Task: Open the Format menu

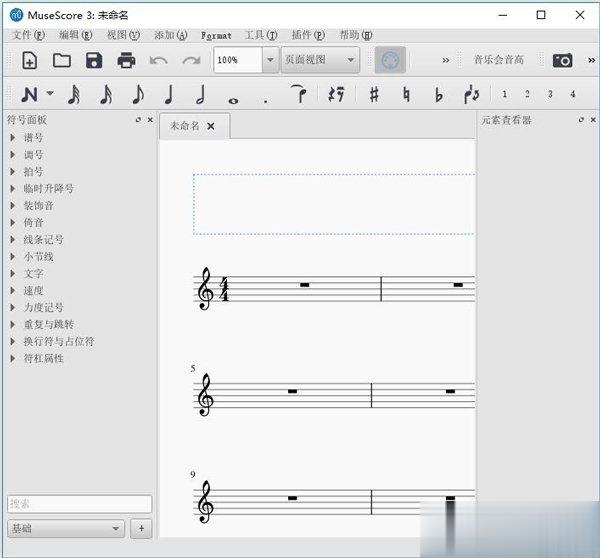Action: point(216,36)
